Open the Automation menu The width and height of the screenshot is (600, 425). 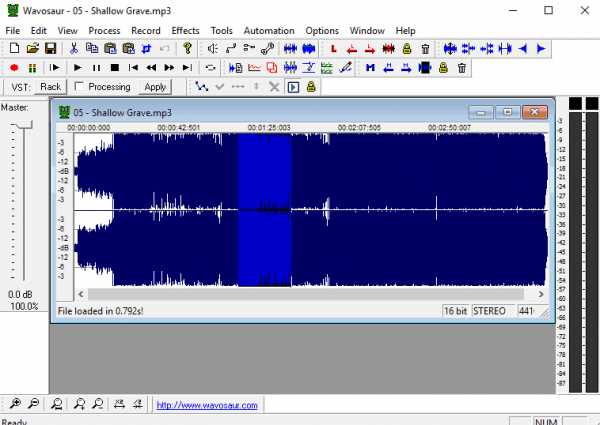[269, 31]
